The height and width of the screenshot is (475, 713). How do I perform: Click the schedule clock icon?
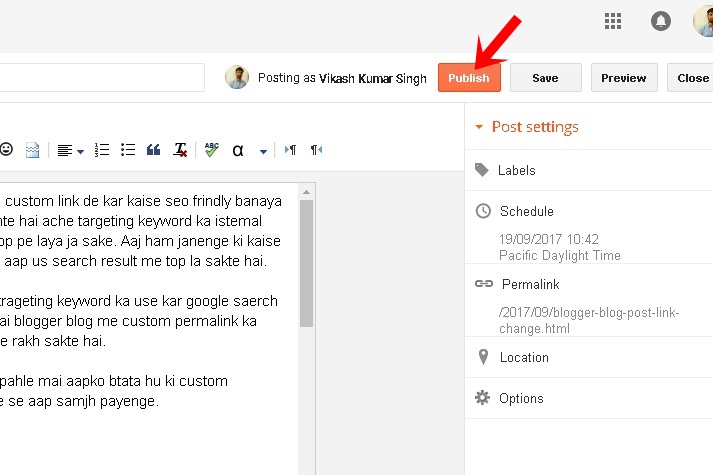[x=483, y=211]
